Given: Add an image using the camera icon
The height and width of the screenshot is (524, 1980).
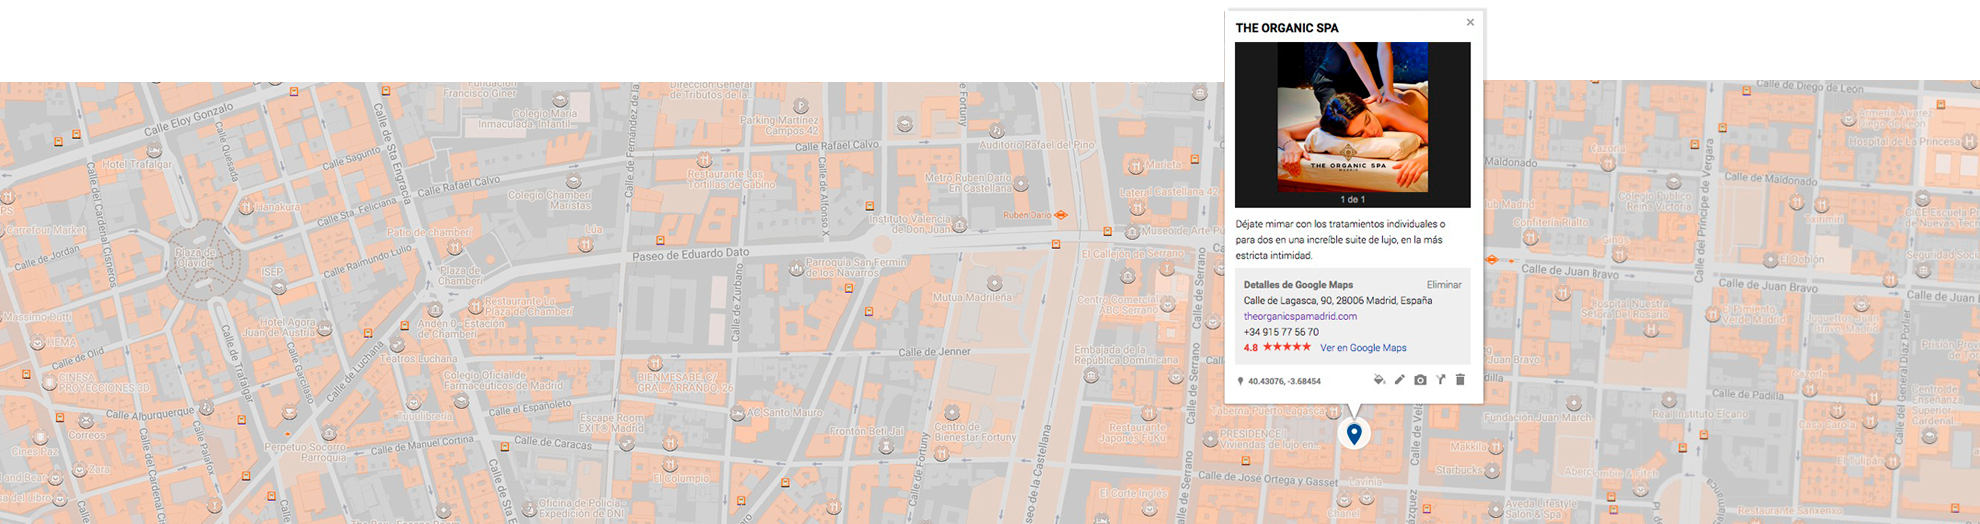Looking at the screenshot, I should click(1420, 380).
